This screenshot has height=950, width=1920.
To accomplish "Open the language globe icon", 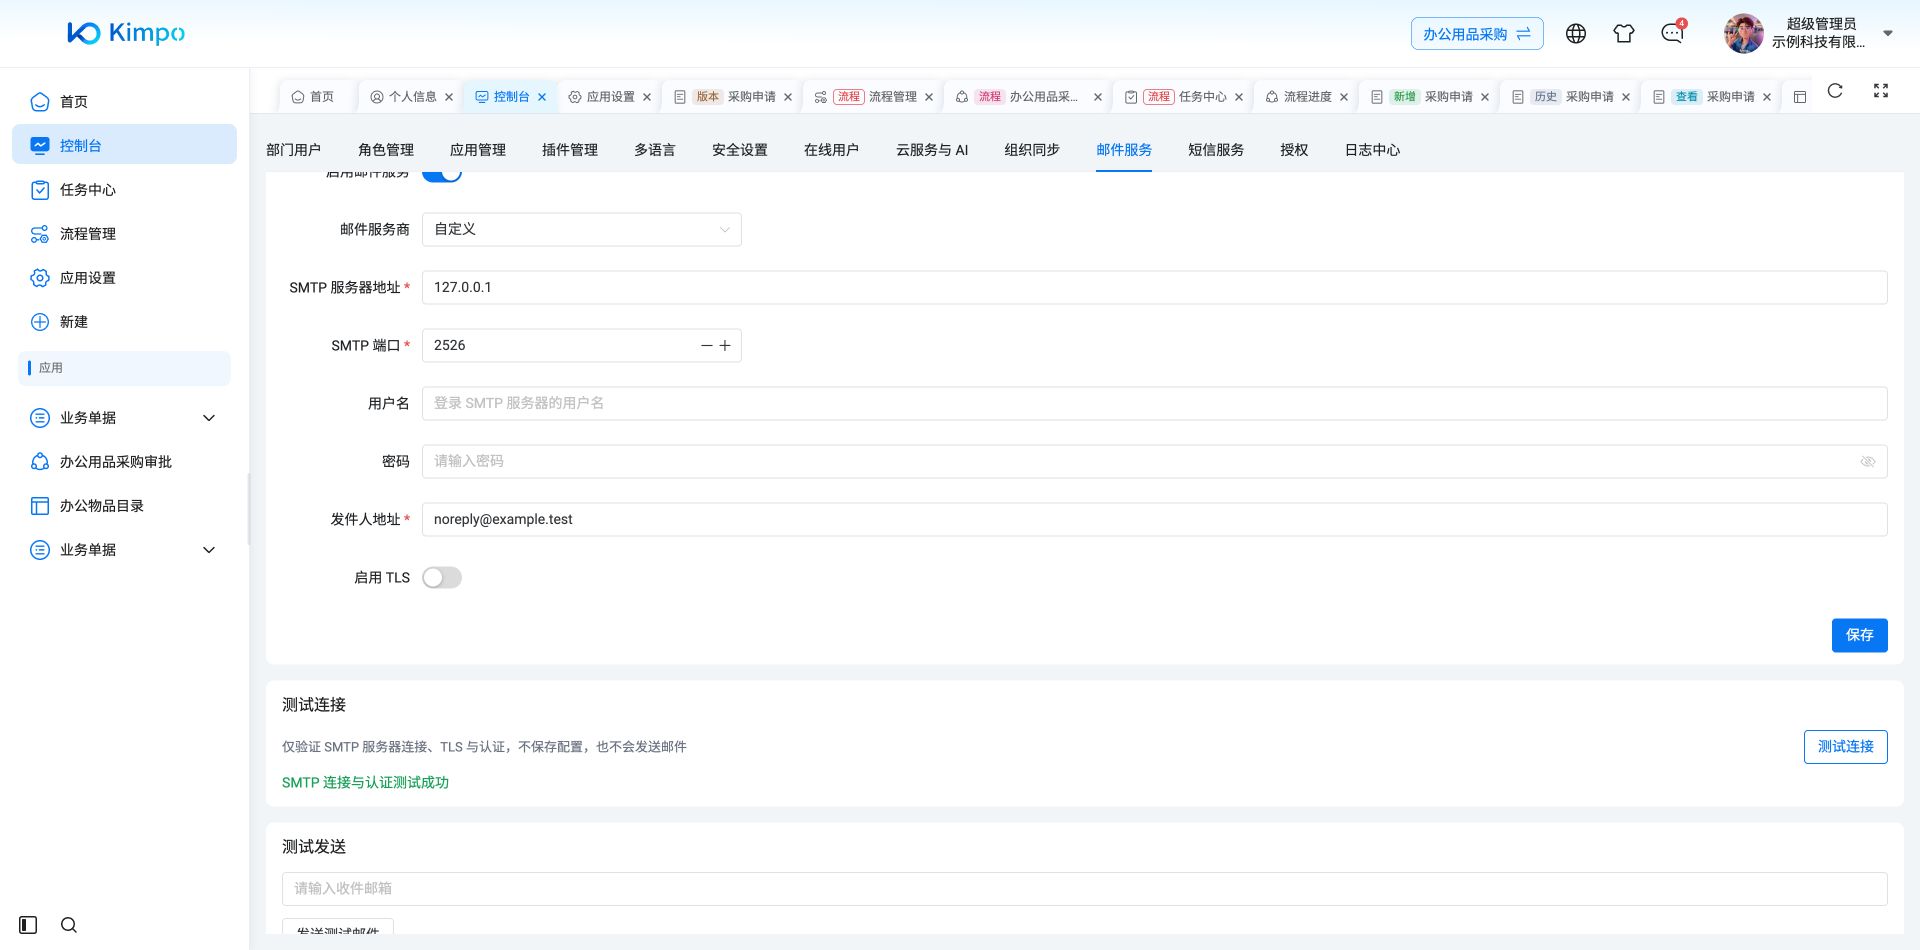I will click(x=1576, y=34).
